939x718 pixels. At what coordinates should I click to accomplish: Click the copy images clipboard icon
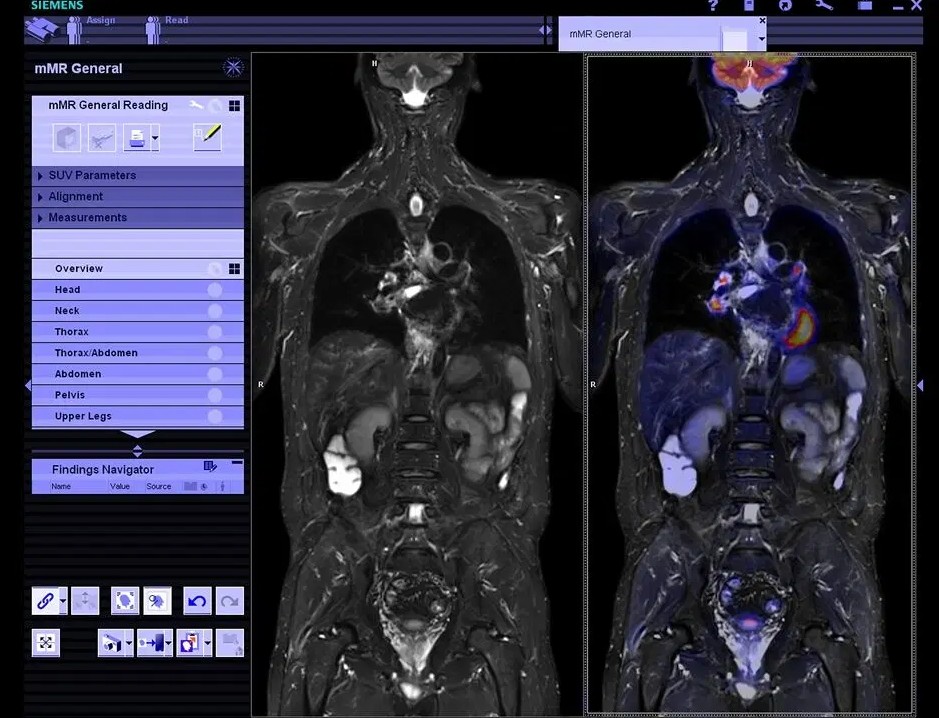[x=190, y=643]
